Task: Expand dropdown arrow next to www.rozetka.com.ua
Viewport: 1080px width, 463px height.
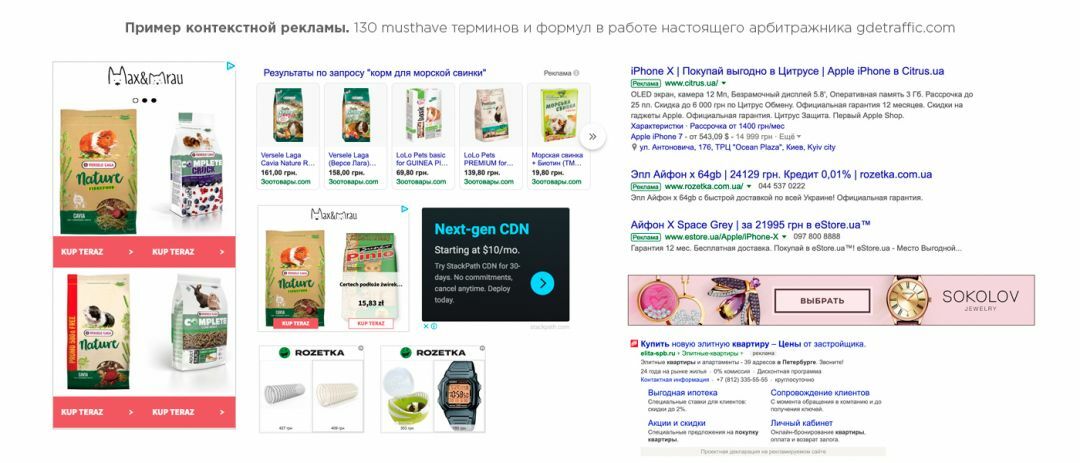Action: (747, 187)
